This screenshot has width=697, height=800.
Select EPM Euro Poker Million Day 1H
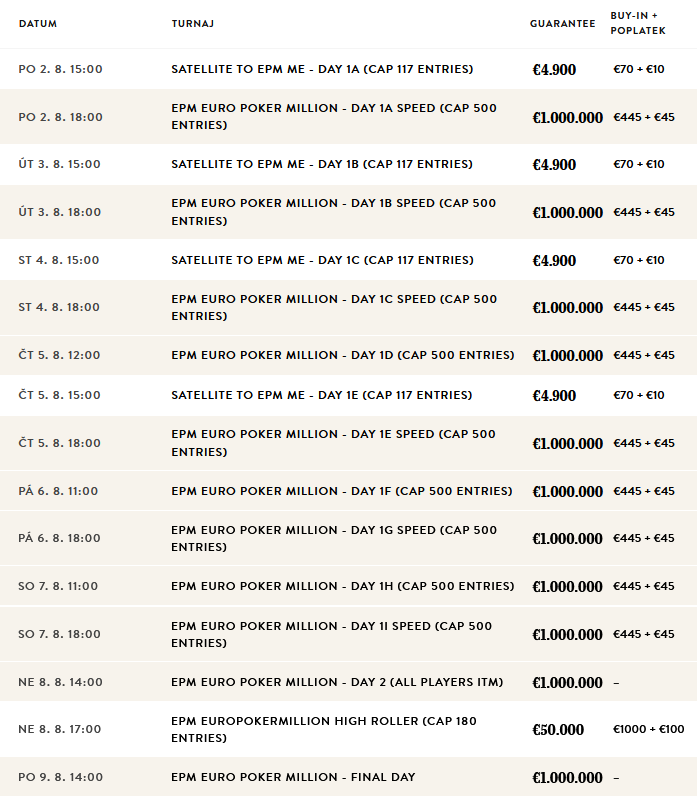(348, 586)
